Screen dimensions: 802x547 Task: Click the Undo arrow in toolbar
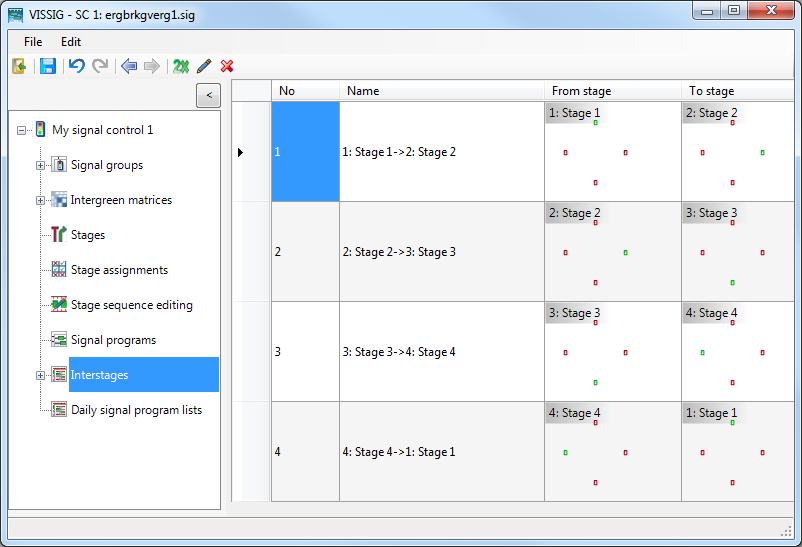(76, 66)
